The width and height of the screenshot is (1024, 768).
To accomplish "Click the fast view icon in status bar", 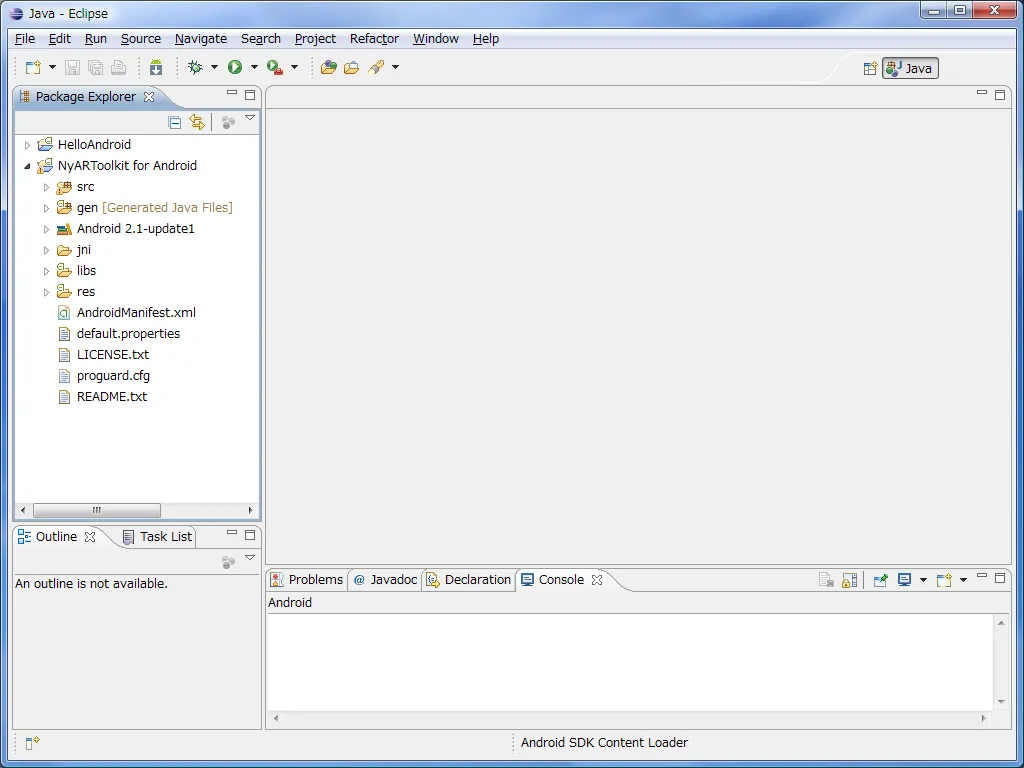I will pos(33,743).
